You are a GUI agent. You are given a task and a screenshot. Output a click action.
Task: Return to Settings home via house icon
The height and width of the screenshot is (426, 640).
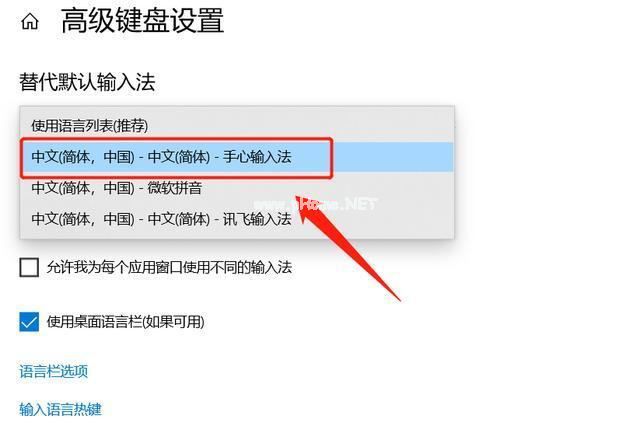(x=30, y=21)
